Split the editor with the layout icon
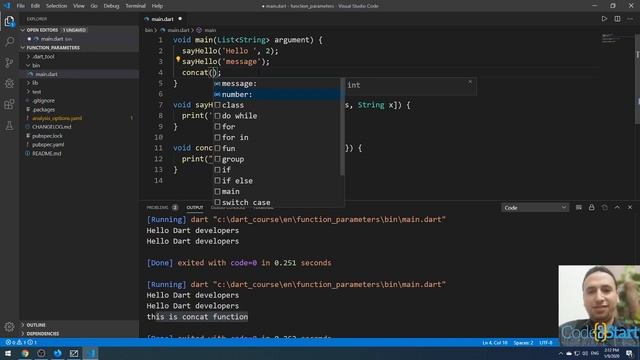 [617, 19]
